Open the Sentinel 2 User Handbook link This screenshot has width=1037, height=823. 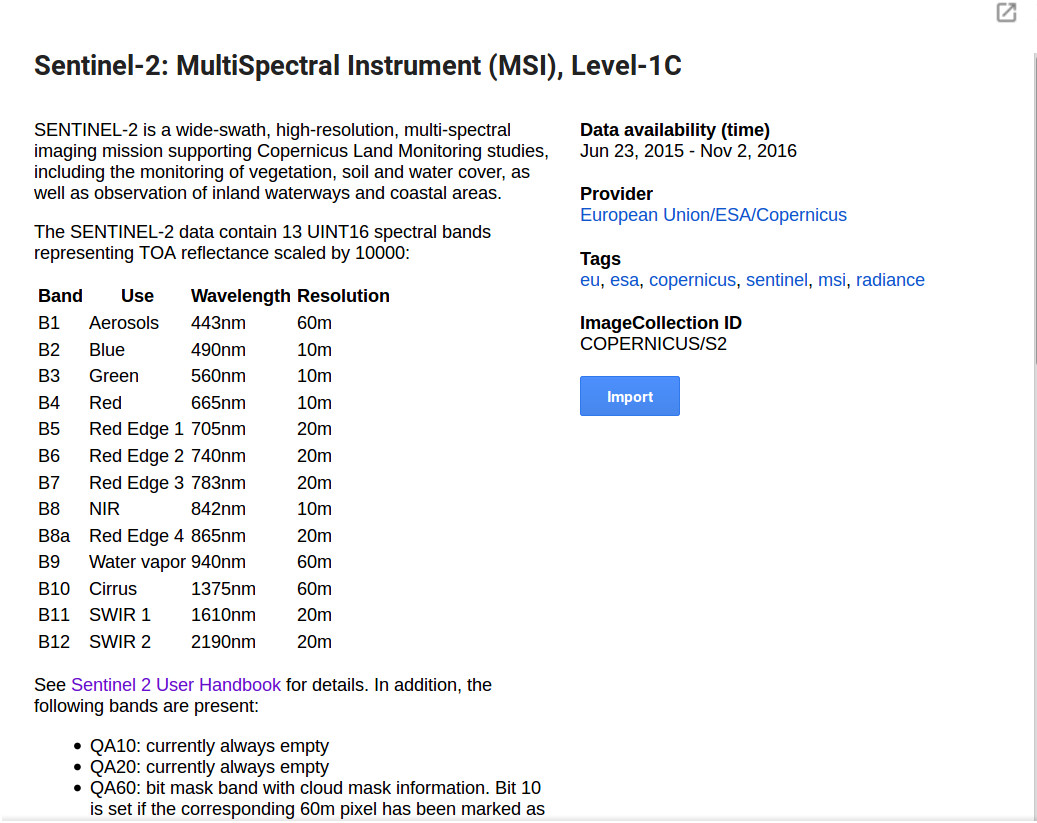coord(176,685)
